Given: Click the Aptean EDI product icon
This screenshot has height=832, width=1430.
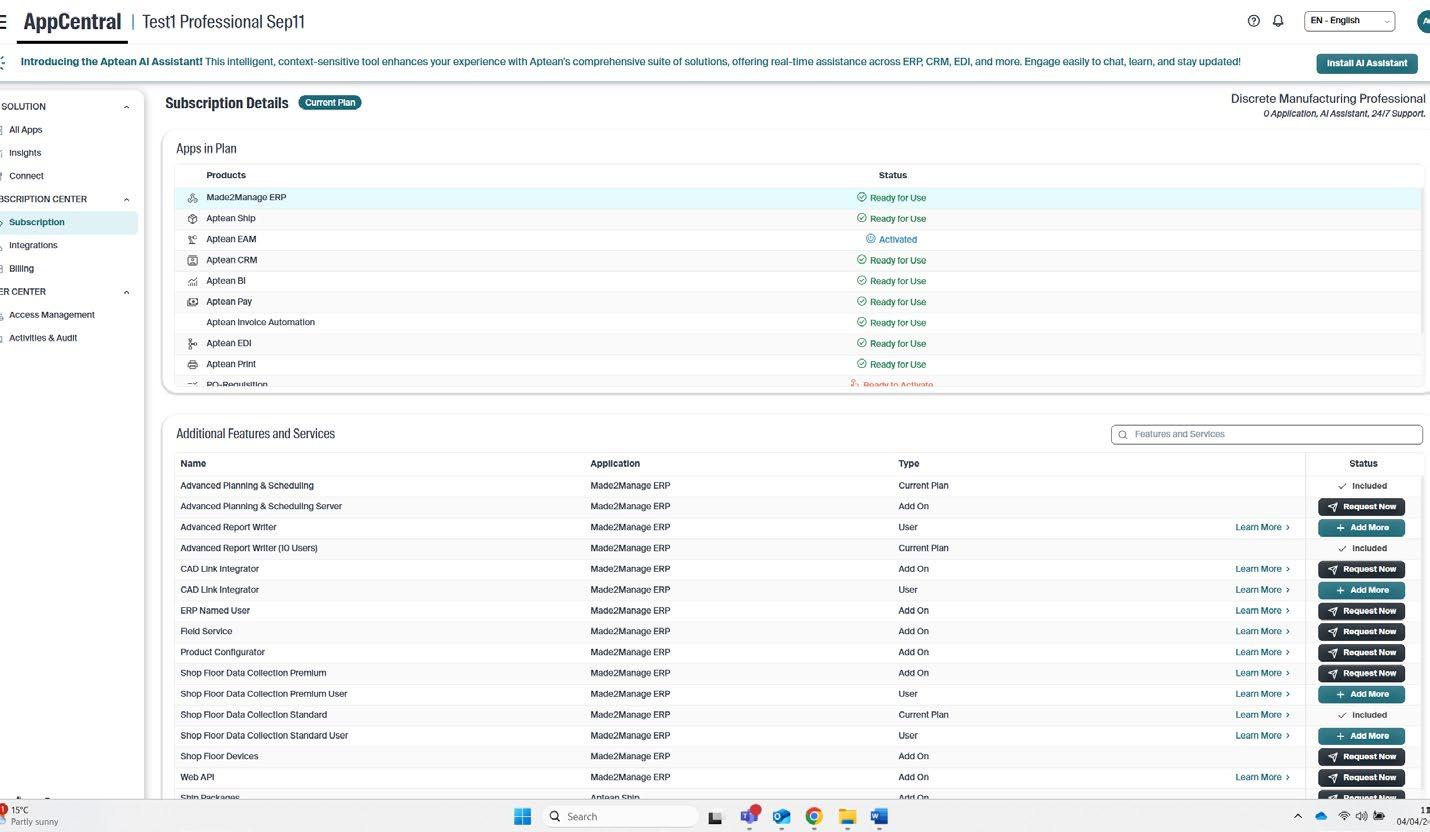Looking at the screenshot, I should tap(193, 344).
